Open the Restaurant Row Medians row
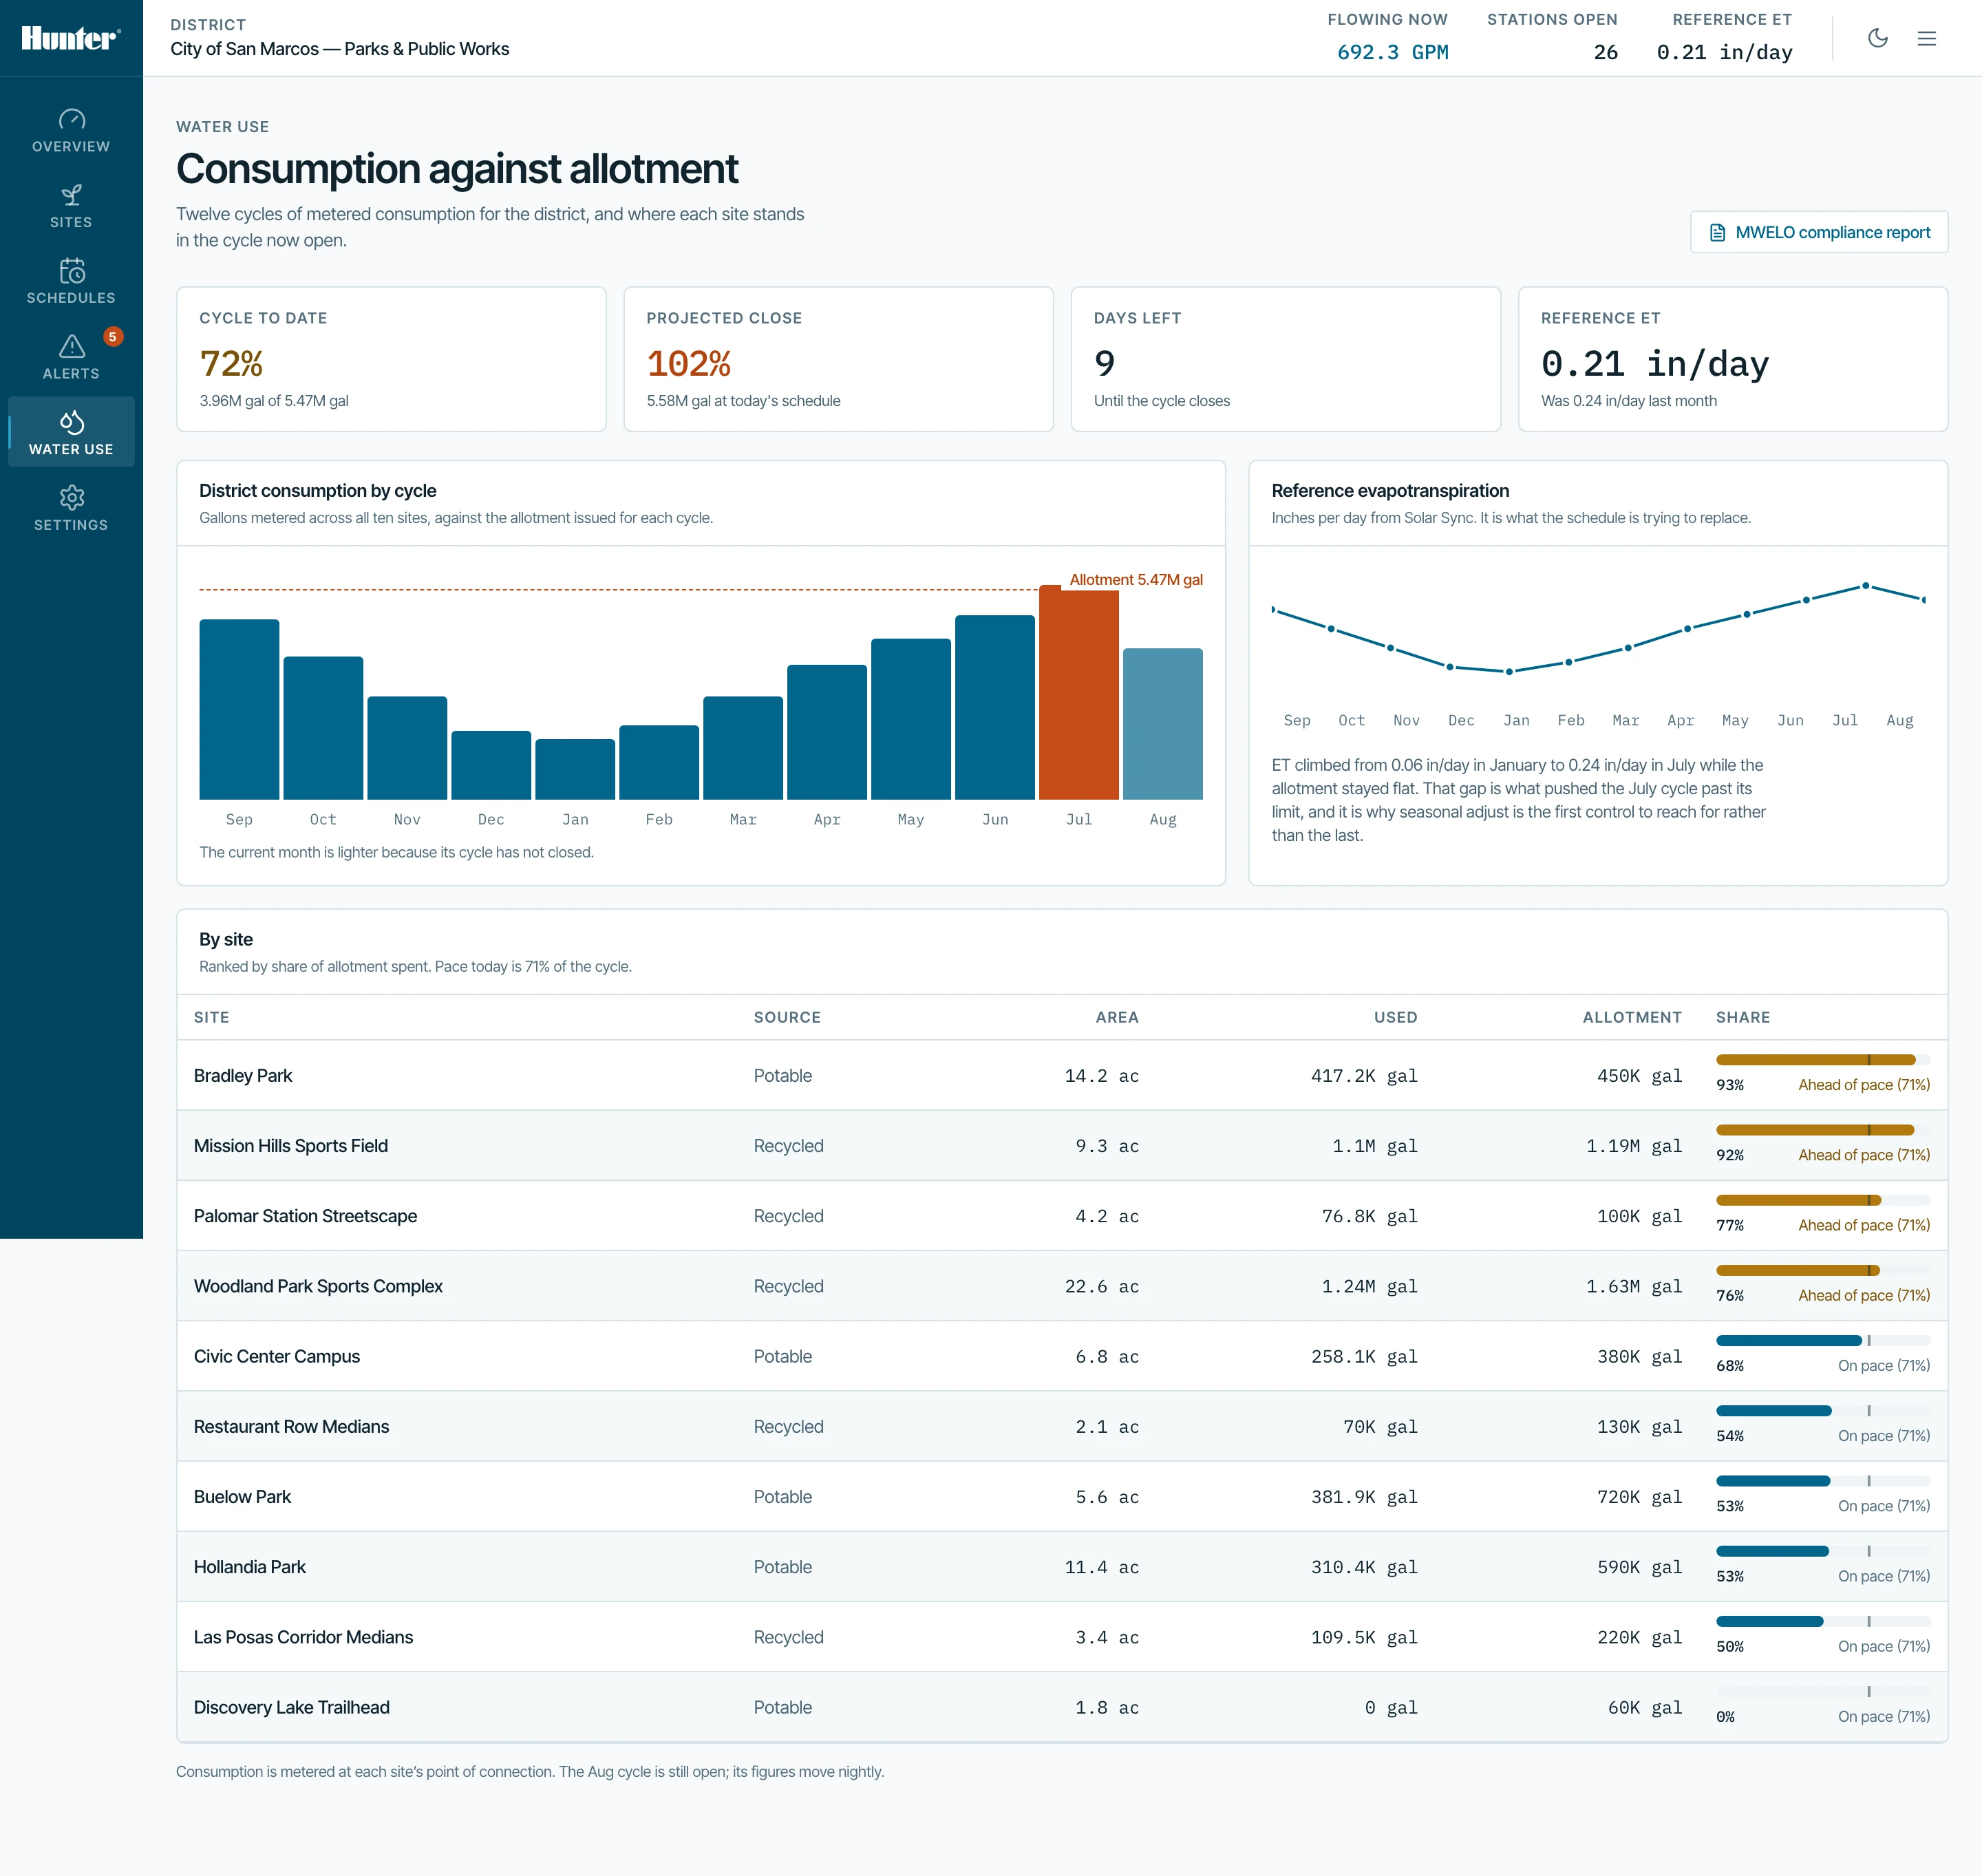 [1062, 1426]
